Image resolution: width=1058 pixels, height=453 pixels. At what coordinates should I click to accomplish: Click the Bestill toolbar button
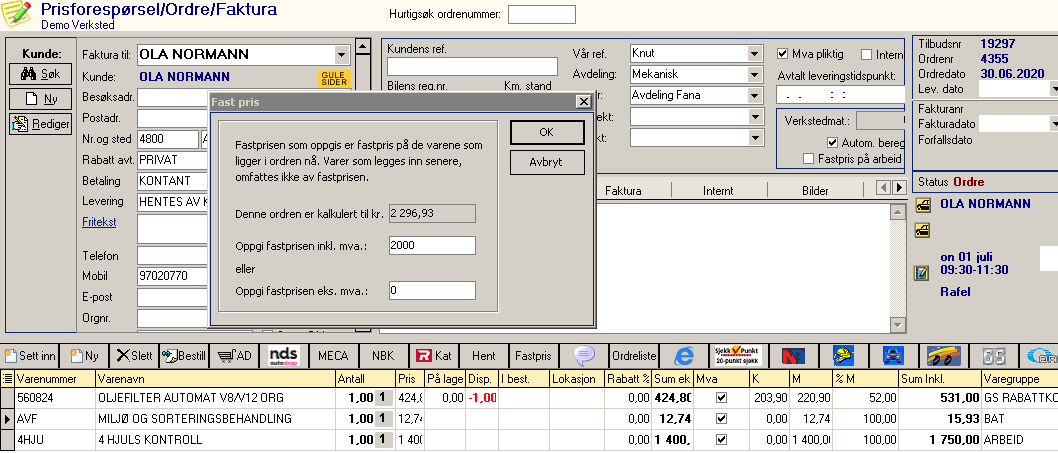pyautogui.click(x=184, y=356)
